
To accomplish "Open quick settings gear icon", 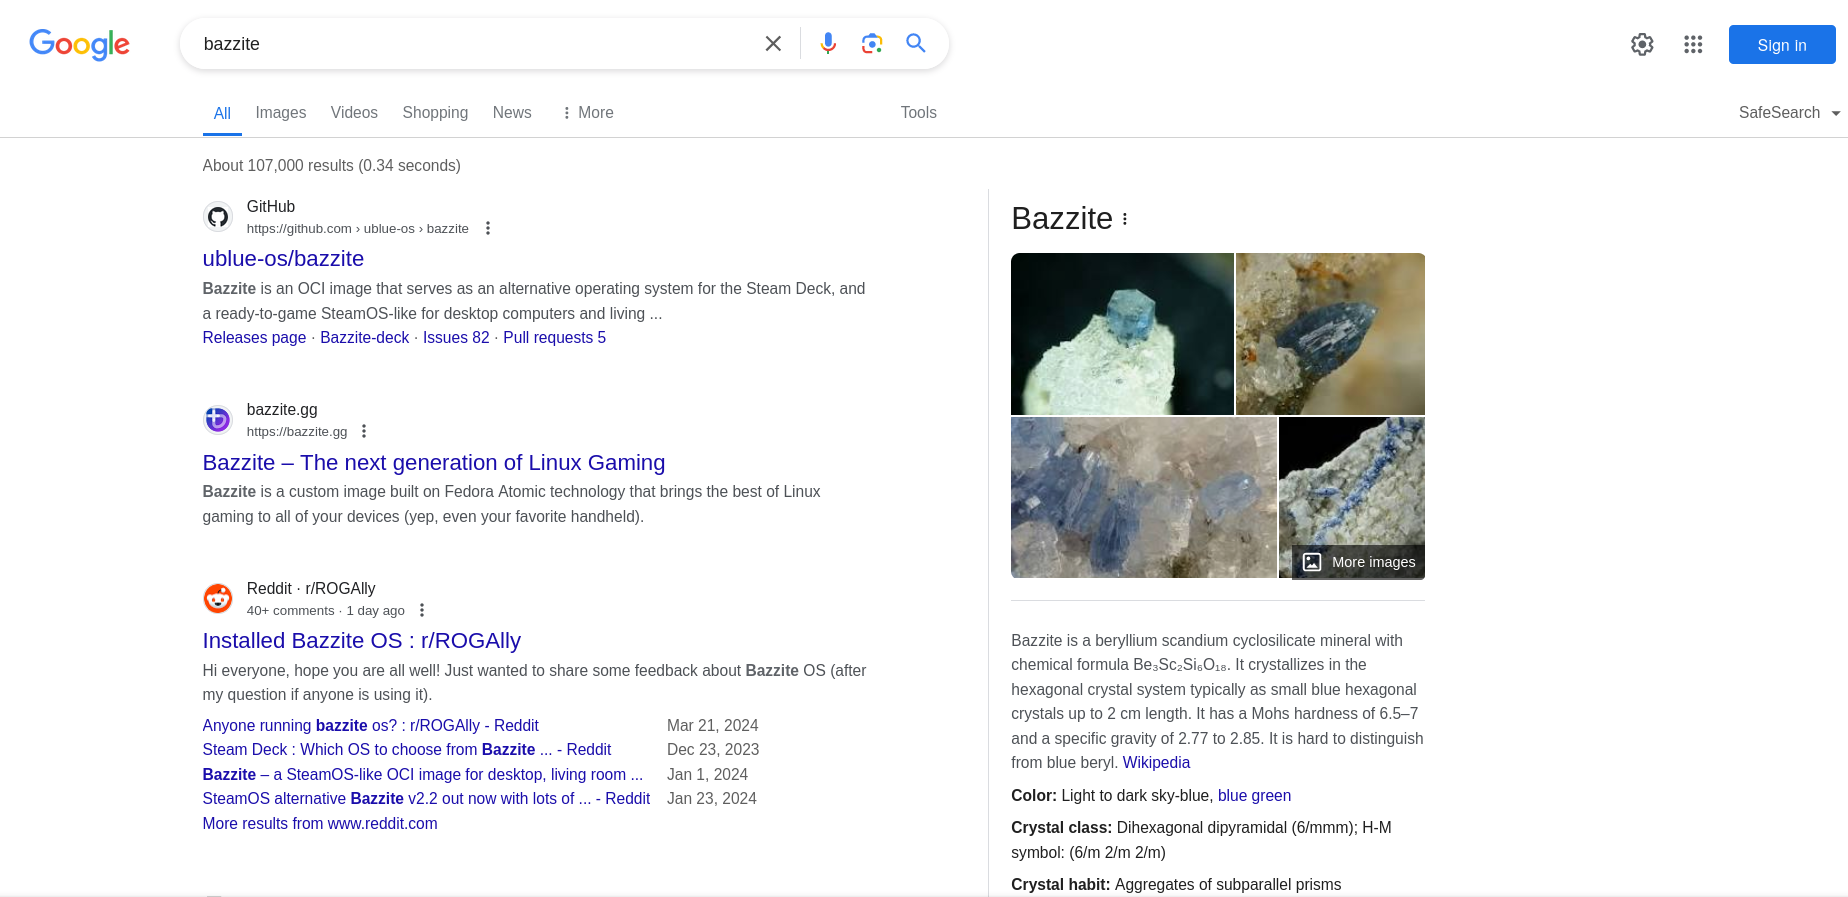I will coord(1642,44).
